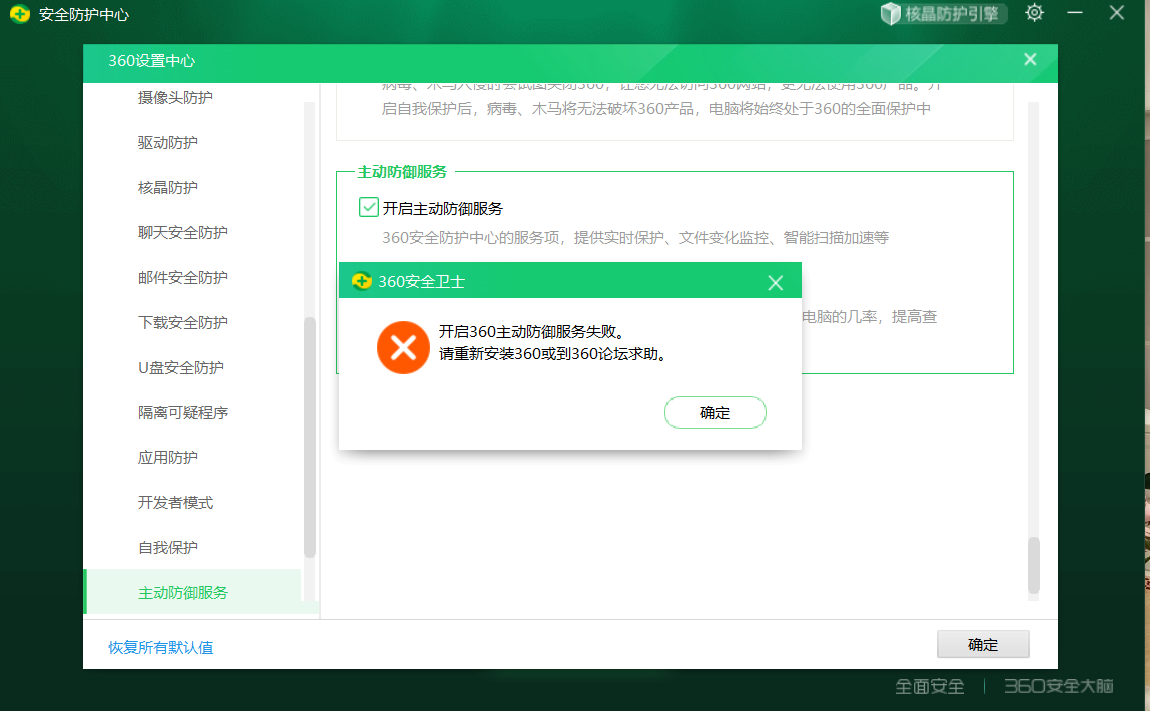This screenshot has width=1150, height=711.
Task: Click 请重新安装360或到360论坛求助 text
Action: (553, 354)
